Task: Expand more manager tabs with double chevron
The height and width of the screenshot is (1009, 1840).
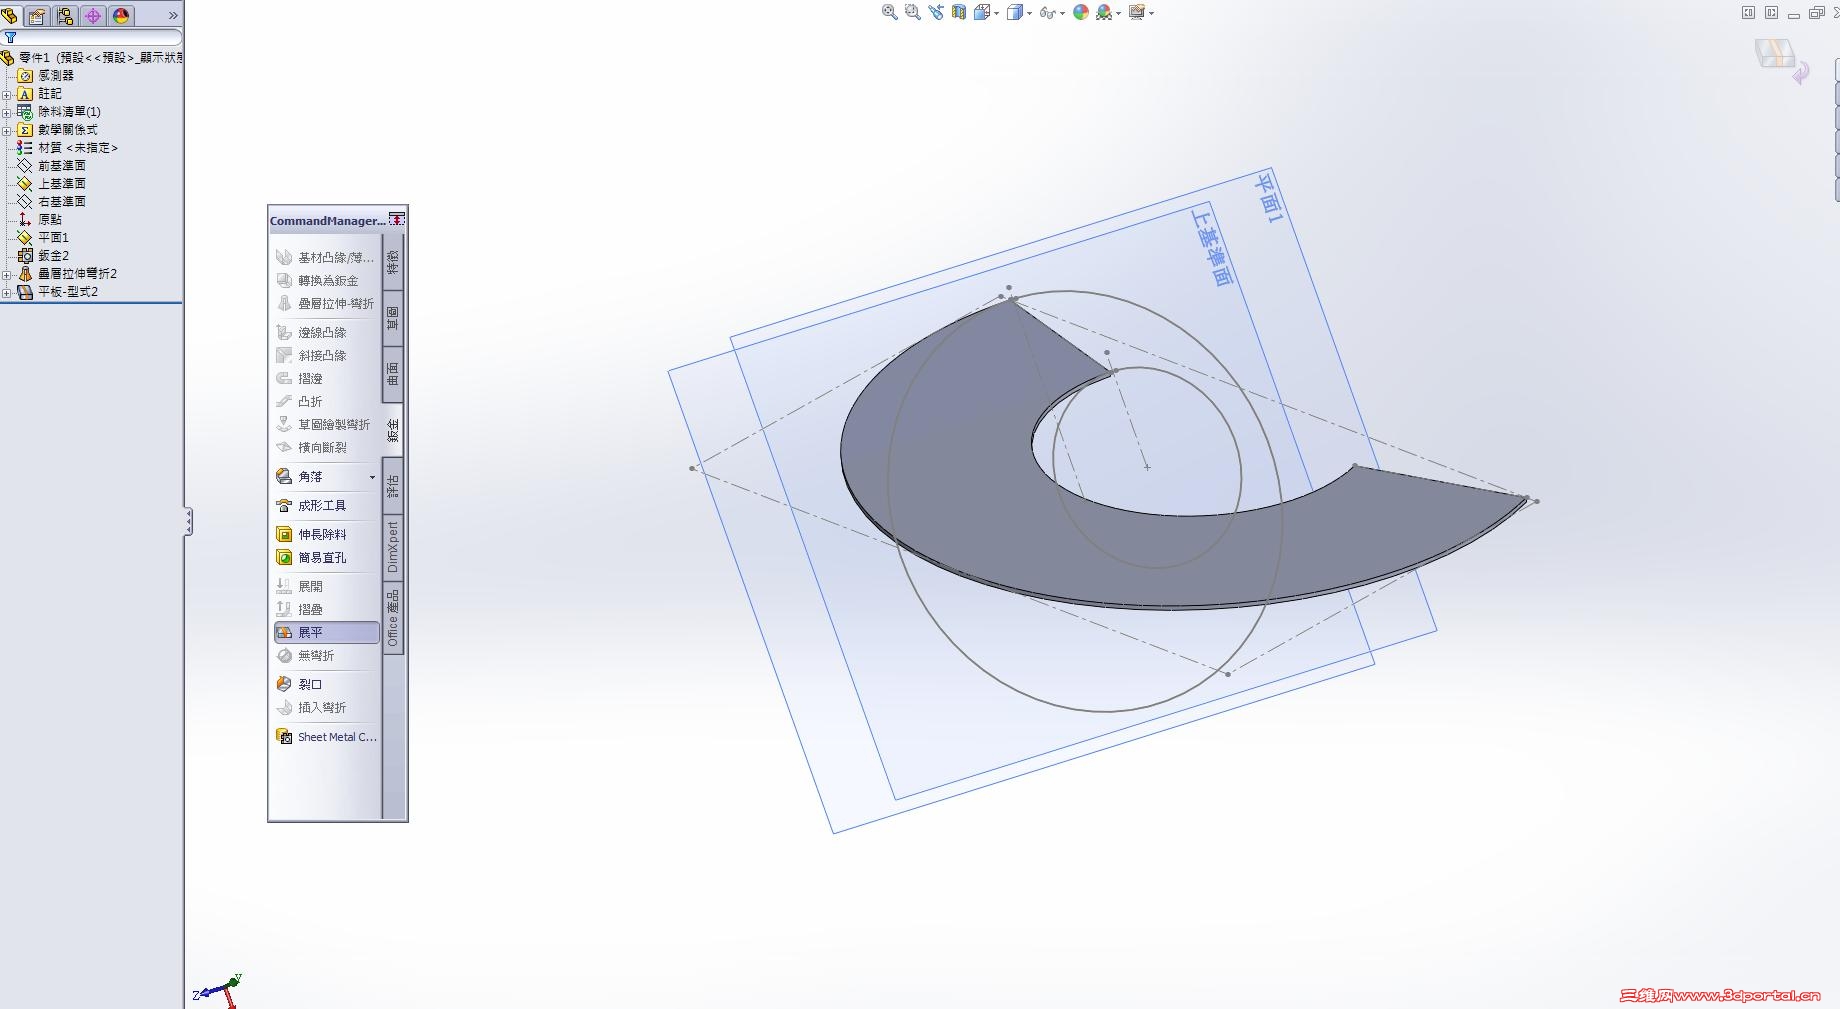Action: [x=173, y=16]
